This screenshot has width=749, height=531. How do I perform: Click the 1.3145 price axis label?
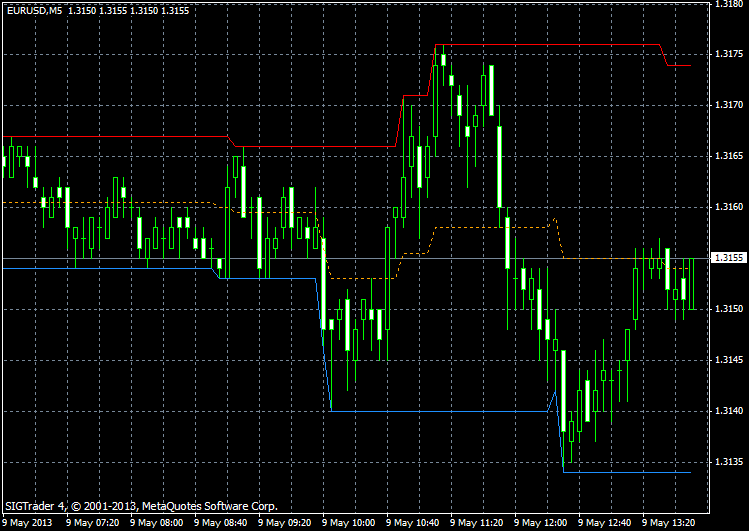729,360
